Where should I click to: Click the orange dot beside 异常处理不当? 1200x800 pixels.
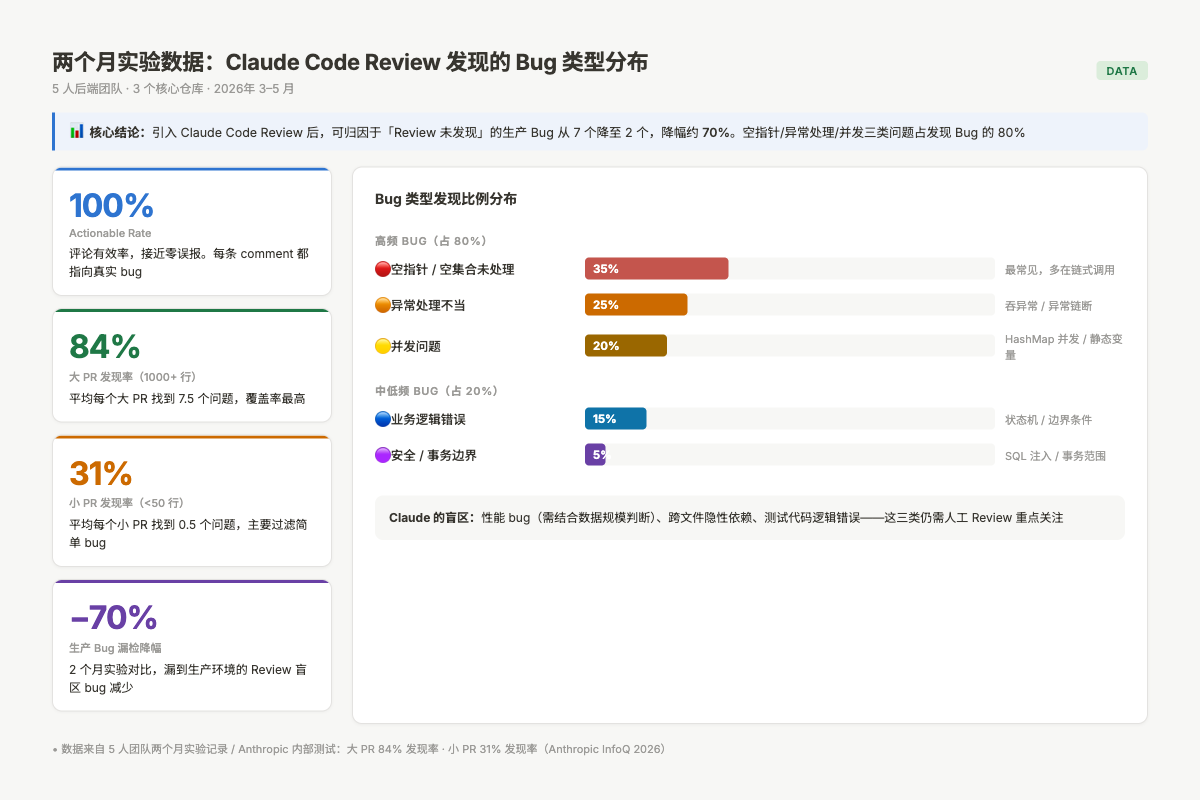coord(382,305)
